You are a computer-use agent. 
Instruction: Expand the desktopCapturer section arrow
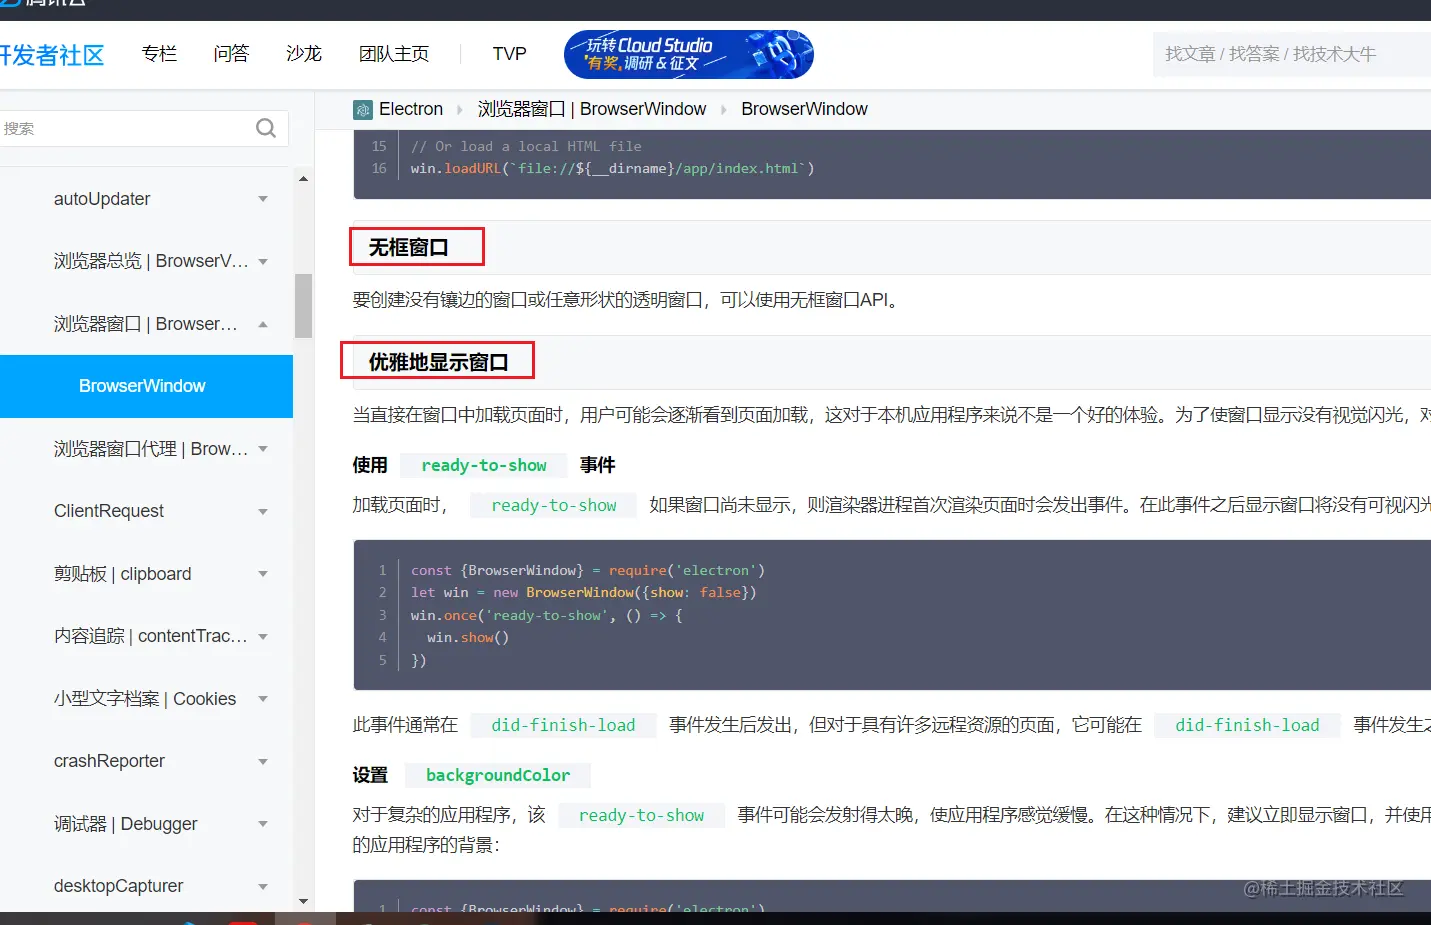pyautogui.click(x=263, y=887)
